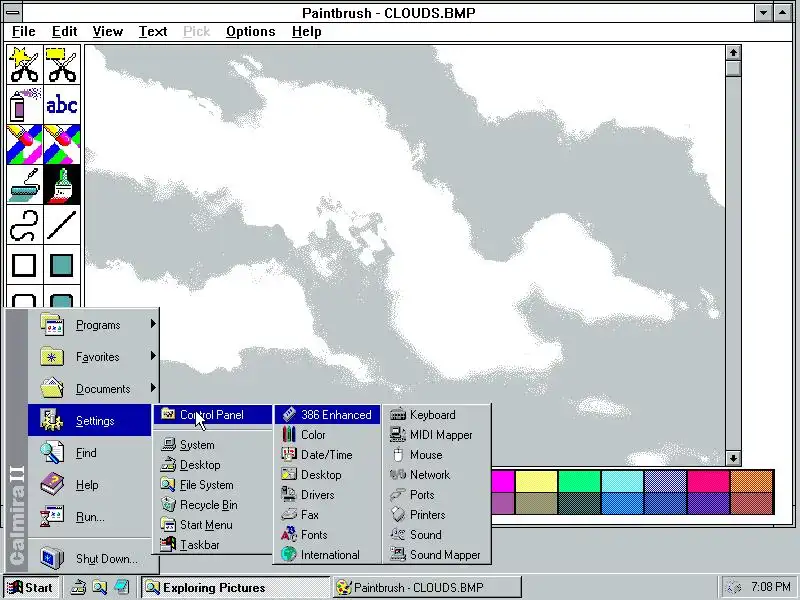Choose Run... from the Start menu
Viewport: 800px width, 600px height.
click(x=90, y=517)
